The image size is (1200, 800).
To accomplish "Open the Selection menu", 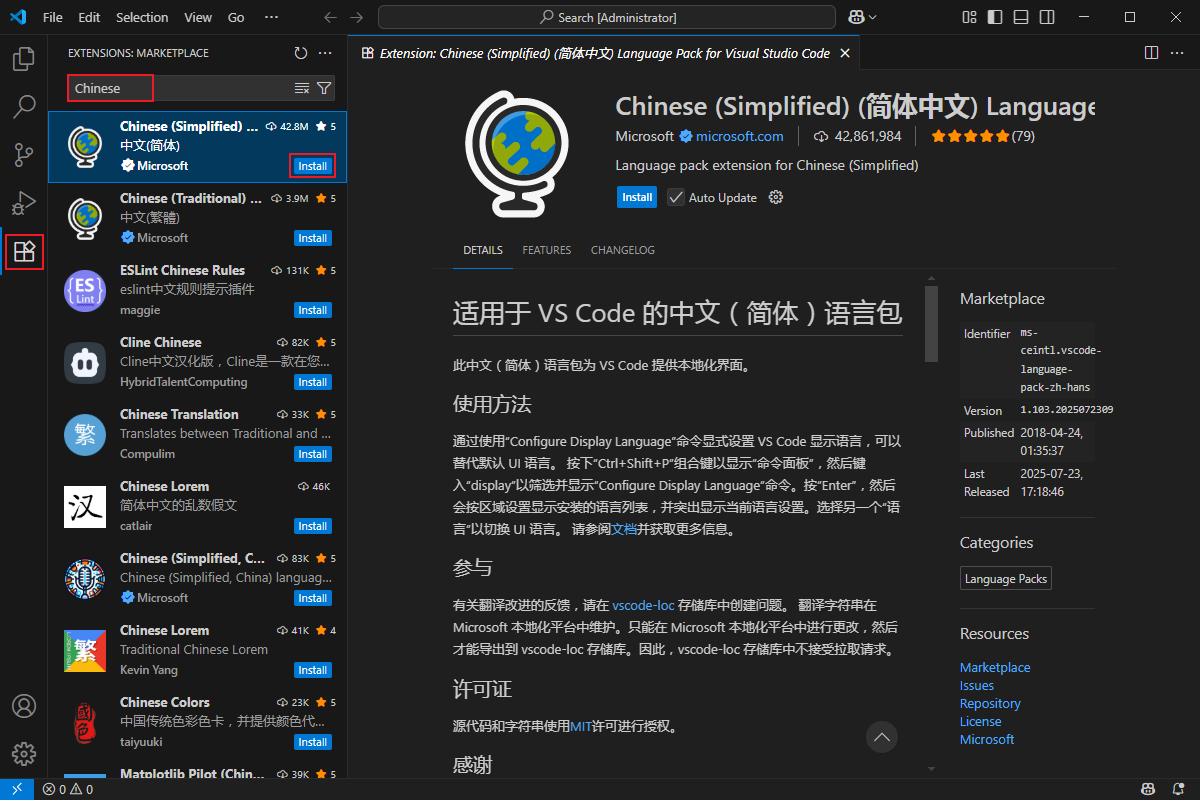I will point(142,17).
